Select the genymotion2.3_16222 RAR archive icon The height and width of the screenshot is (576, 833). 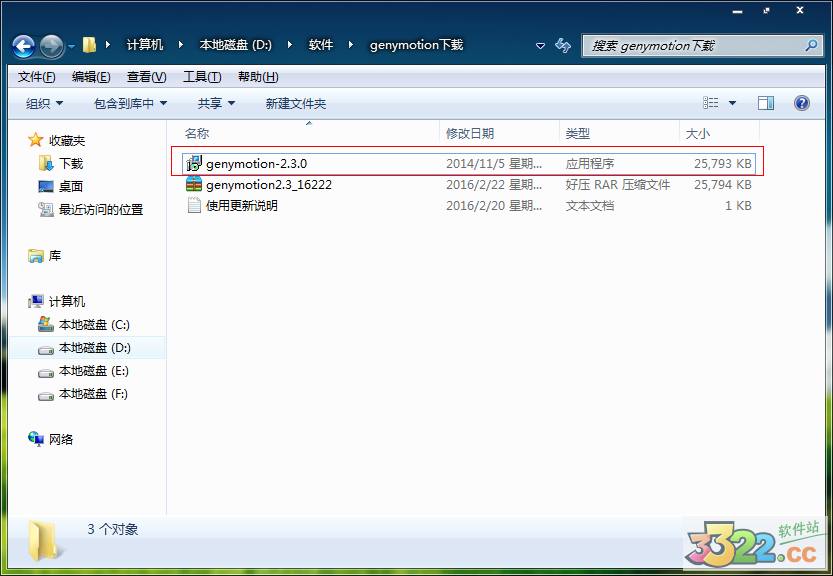(194, 184)
